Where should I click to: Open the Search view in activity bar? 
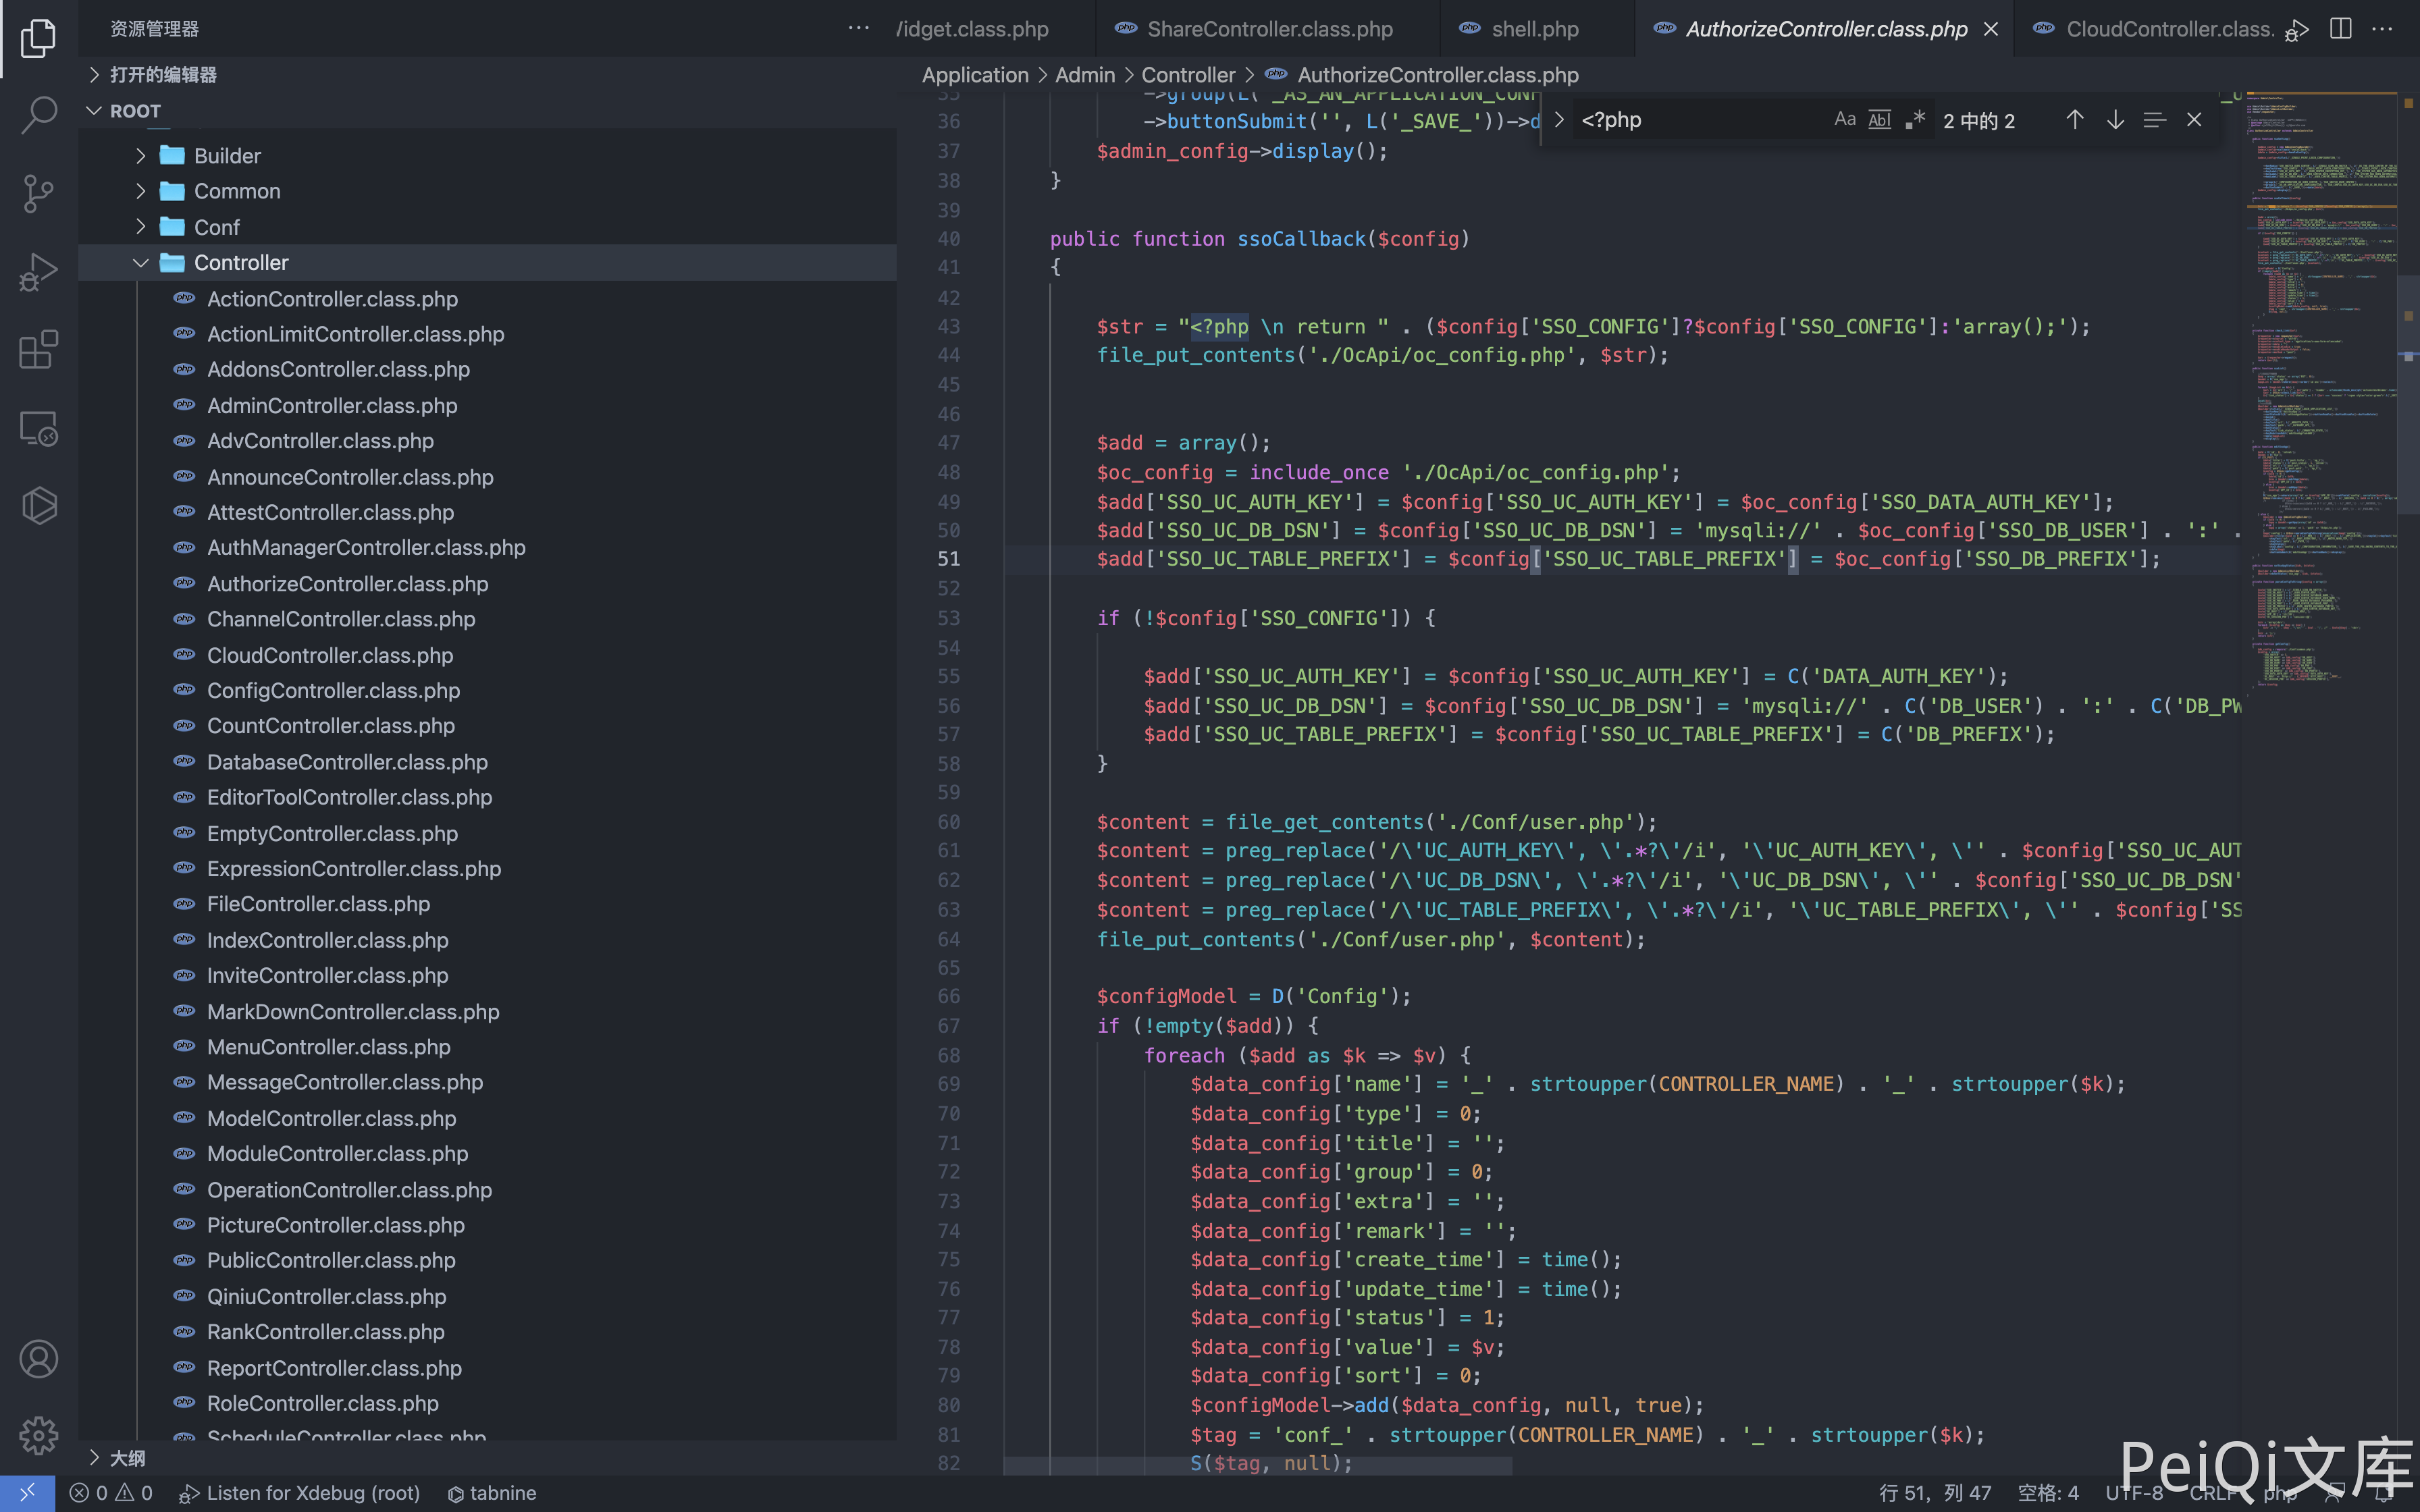click(38, 115)
